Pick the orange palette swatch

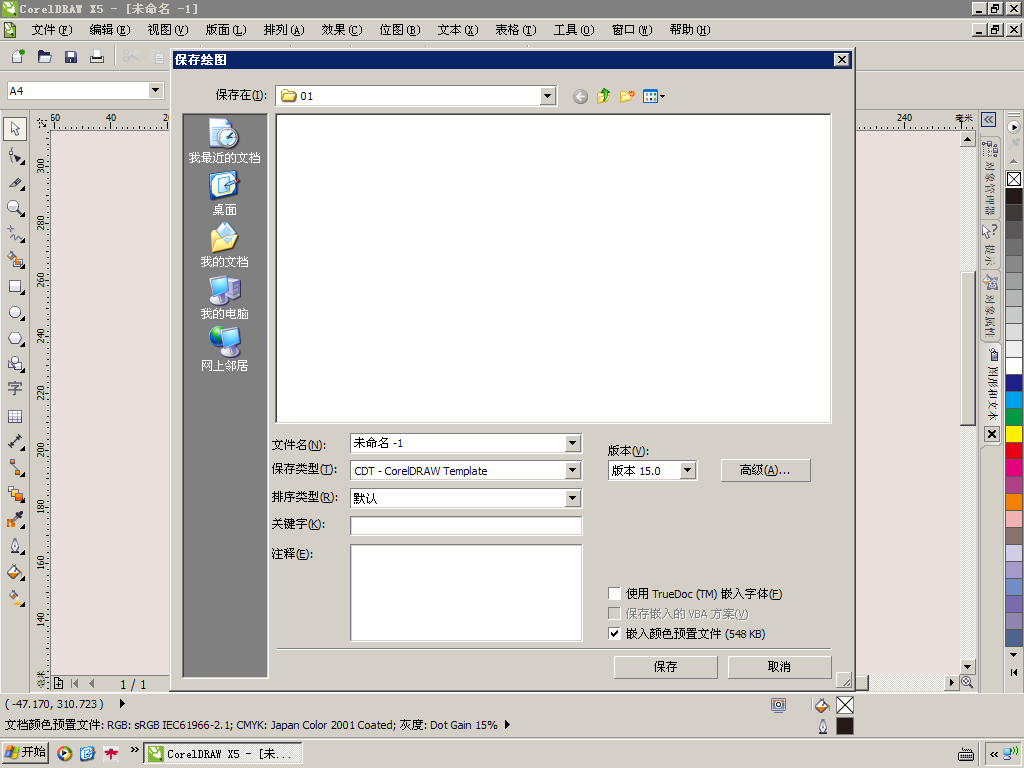(x=1014, y=502)
